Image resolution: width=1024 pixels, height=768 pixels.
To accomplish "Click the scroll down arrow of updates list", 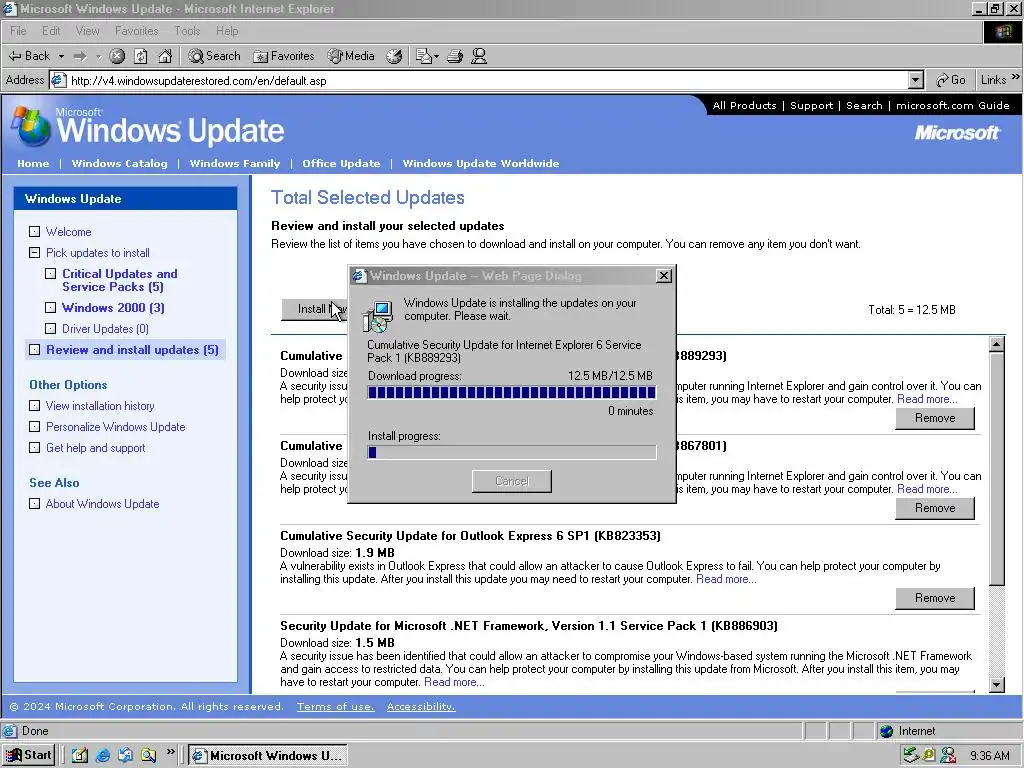I will tap(996, 684).
